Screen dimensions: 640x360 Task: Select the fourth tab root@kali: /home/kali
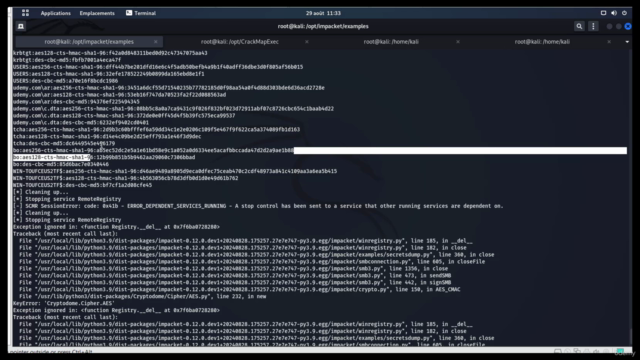click(542, 42)
